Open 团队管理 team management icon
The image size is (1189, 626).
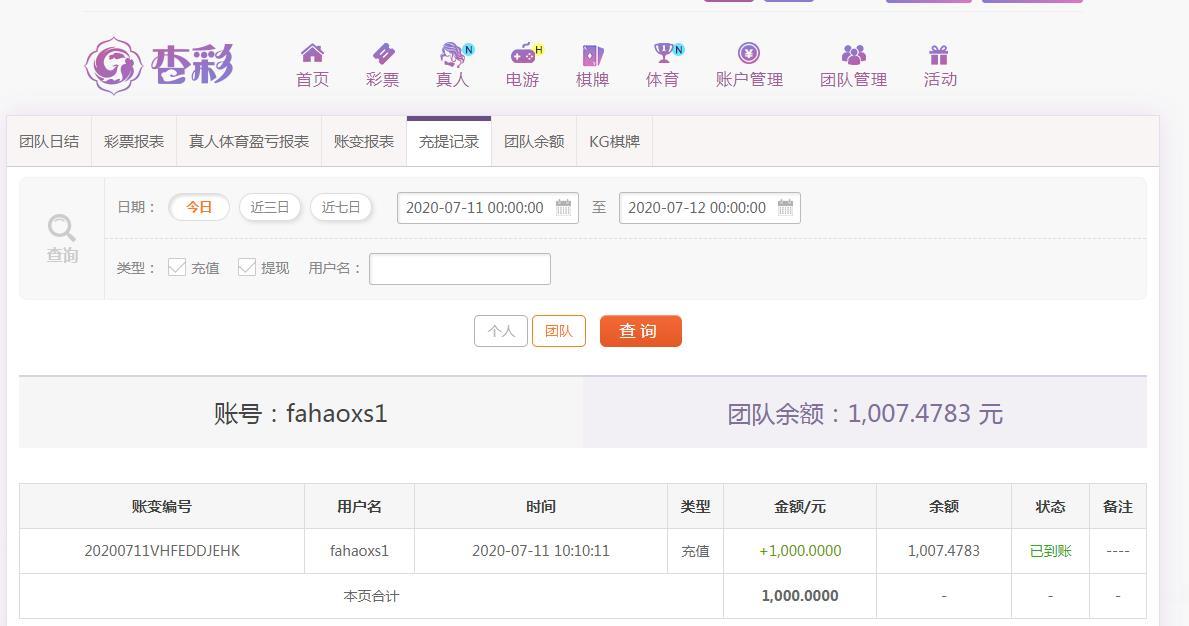coord(853,55)
